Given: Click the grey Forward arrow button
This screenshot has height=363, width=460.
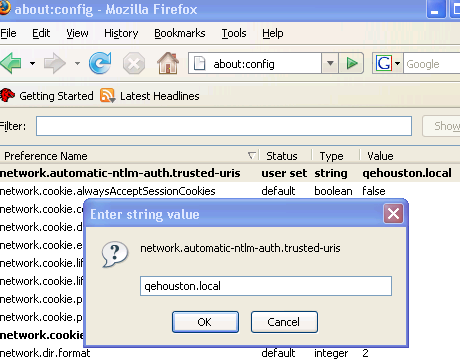Looking at the screenshot, I should tap(54, 63).
